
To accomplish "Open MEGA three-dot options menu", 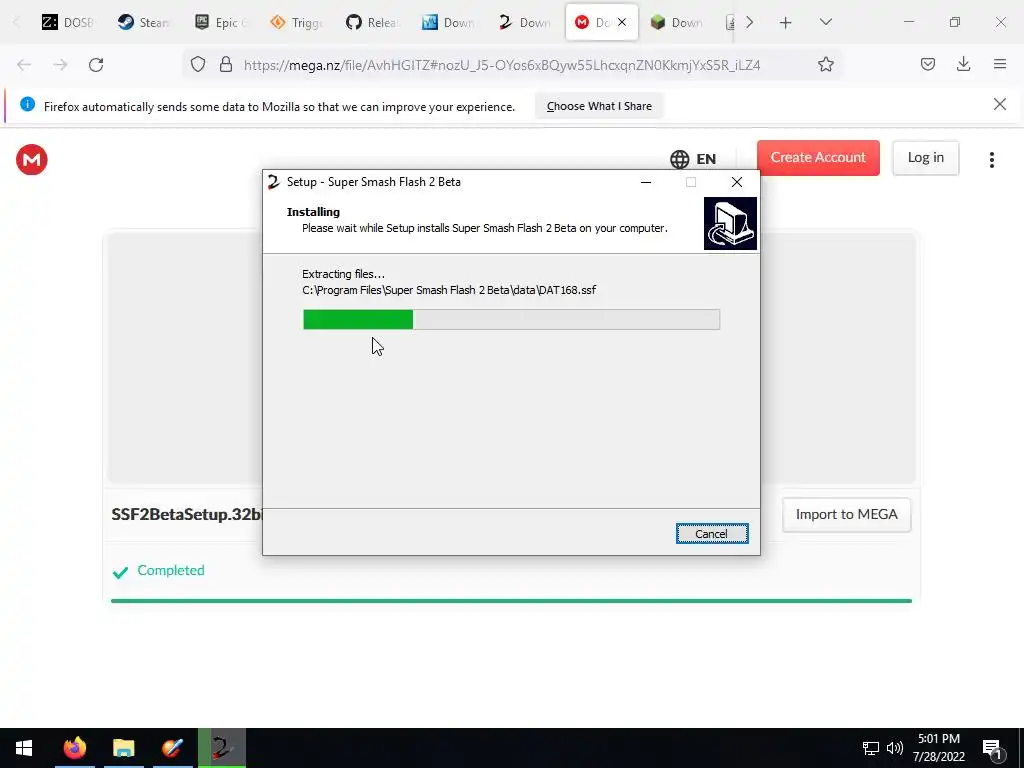I will pyautogui.click(x=991, y=160).
